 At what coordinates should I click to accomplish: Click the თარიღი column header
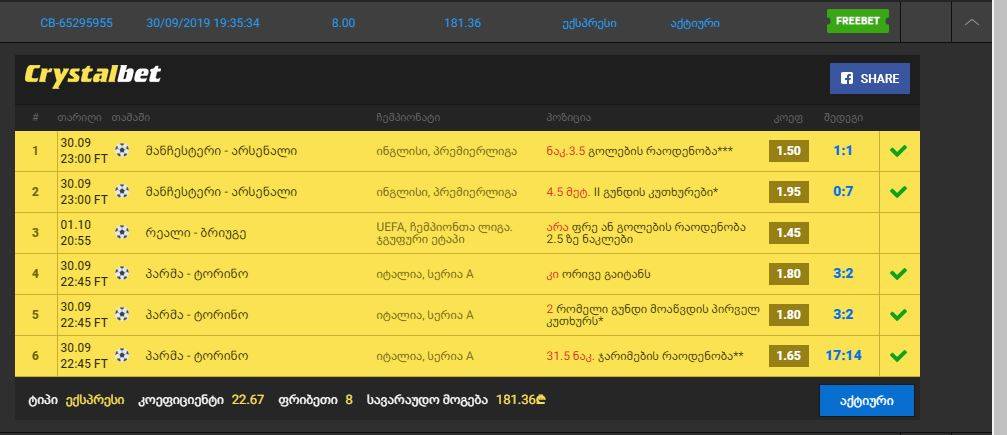coord(79,118)
